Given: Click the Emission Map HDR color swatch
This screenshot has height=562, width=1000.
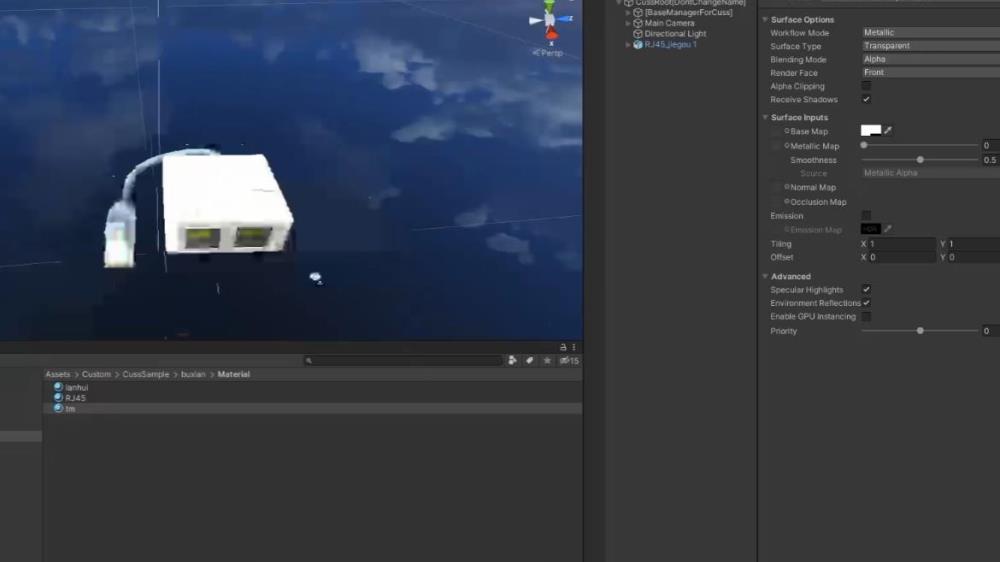Looking at the screenshot, I should [x=871, y=229].
